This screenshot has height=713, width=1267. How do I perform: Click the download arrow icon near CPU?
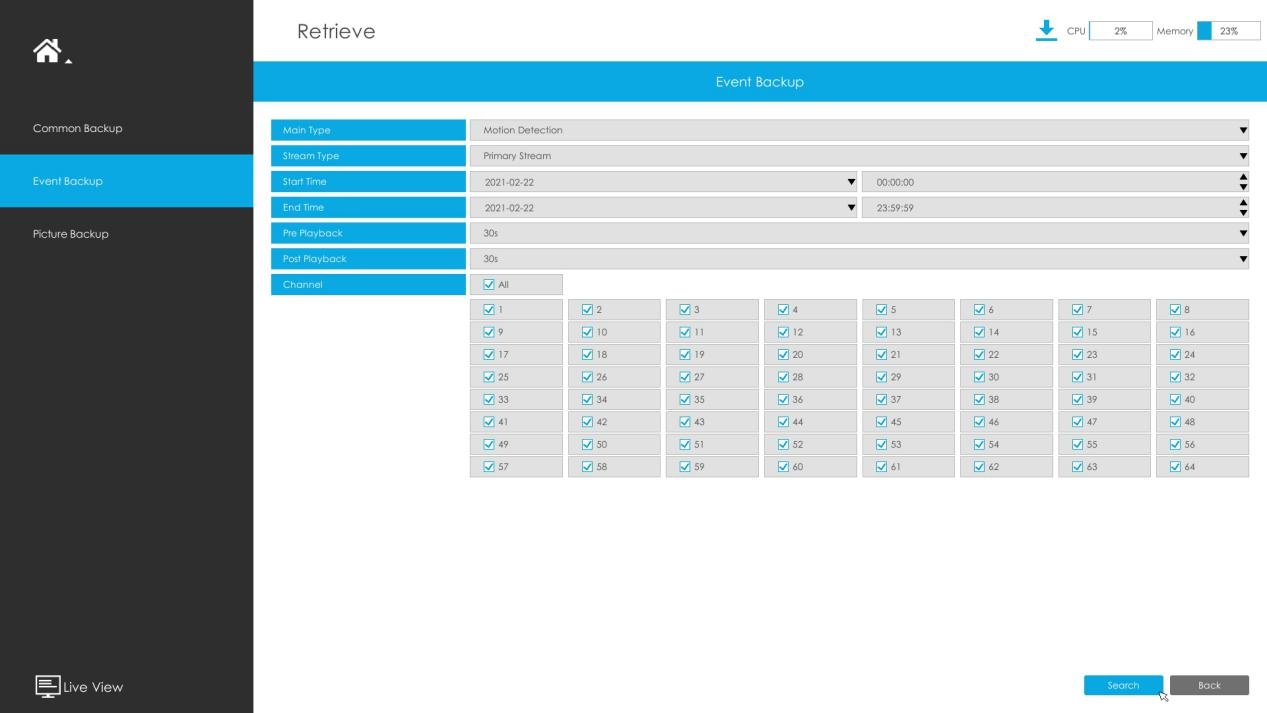click(x=1046, y=30)
